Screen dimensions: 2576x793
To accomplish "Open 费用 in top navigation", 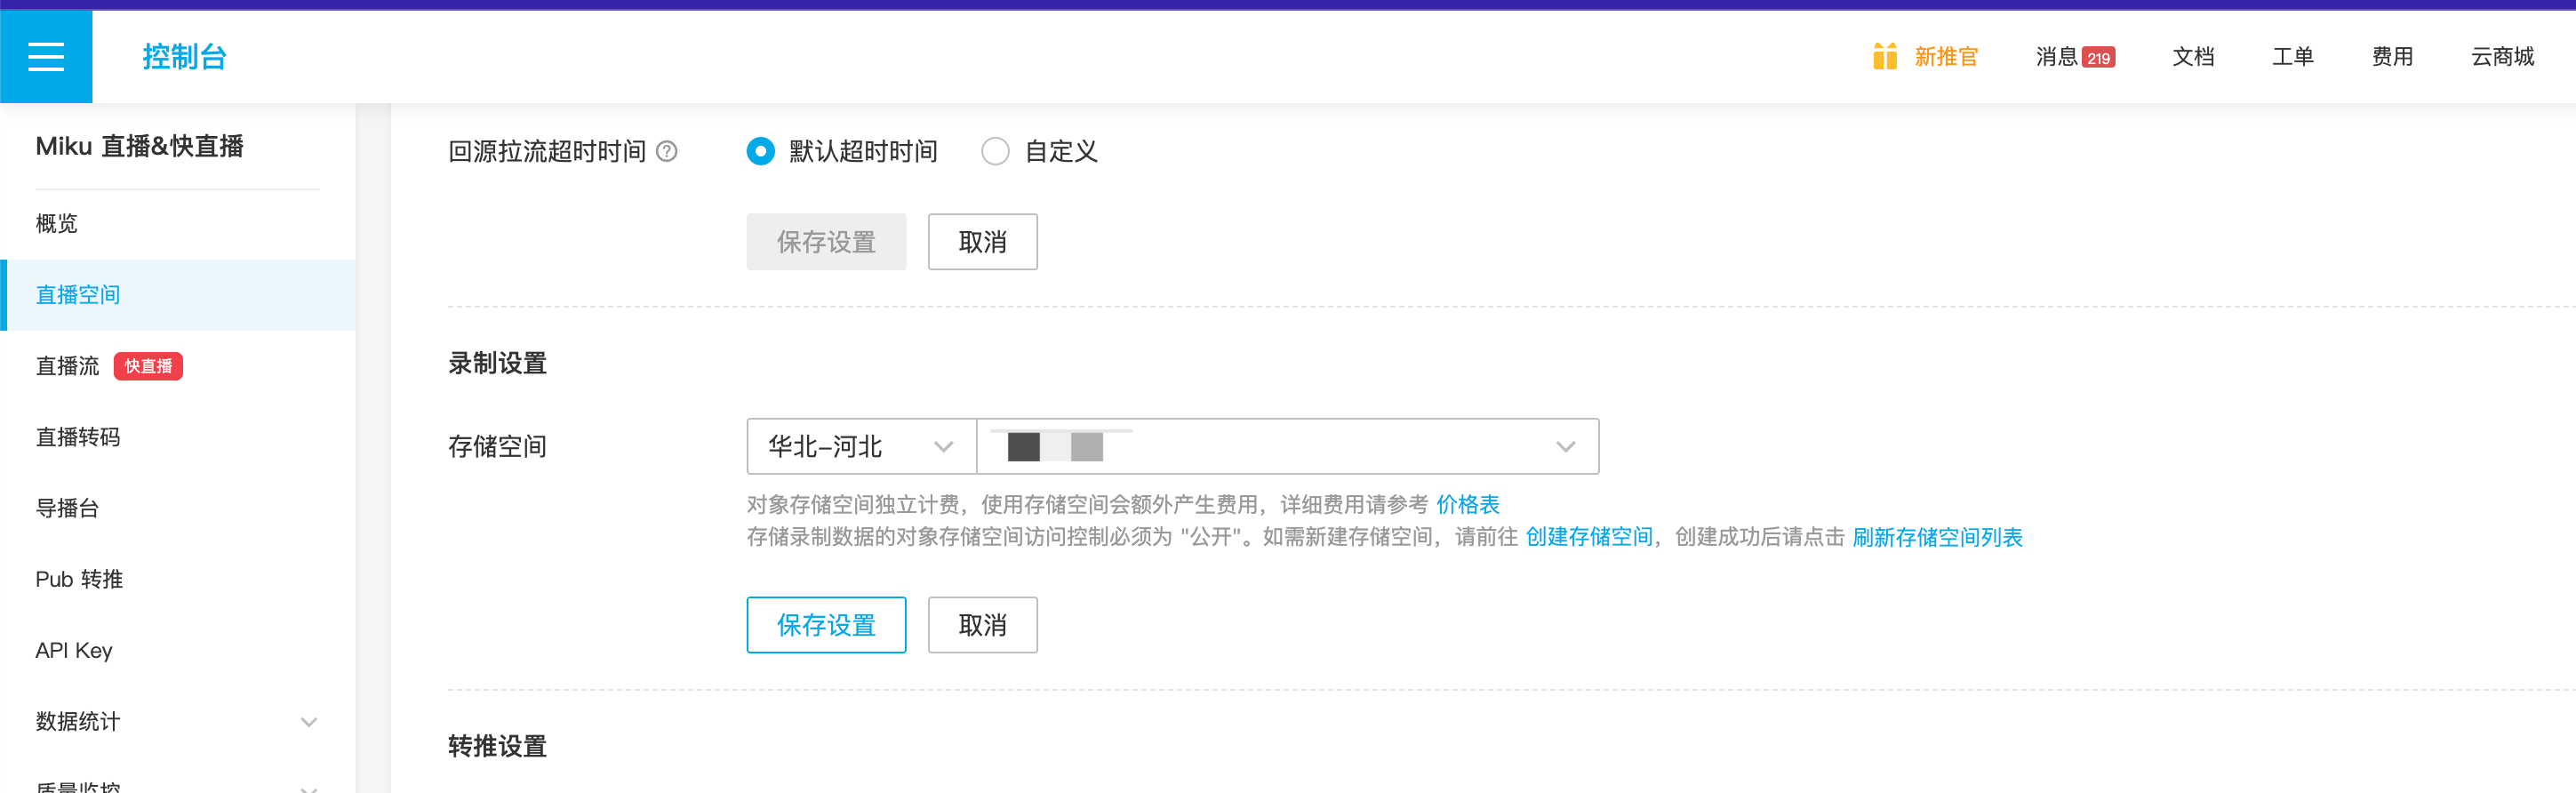I will pos(2393,57).
